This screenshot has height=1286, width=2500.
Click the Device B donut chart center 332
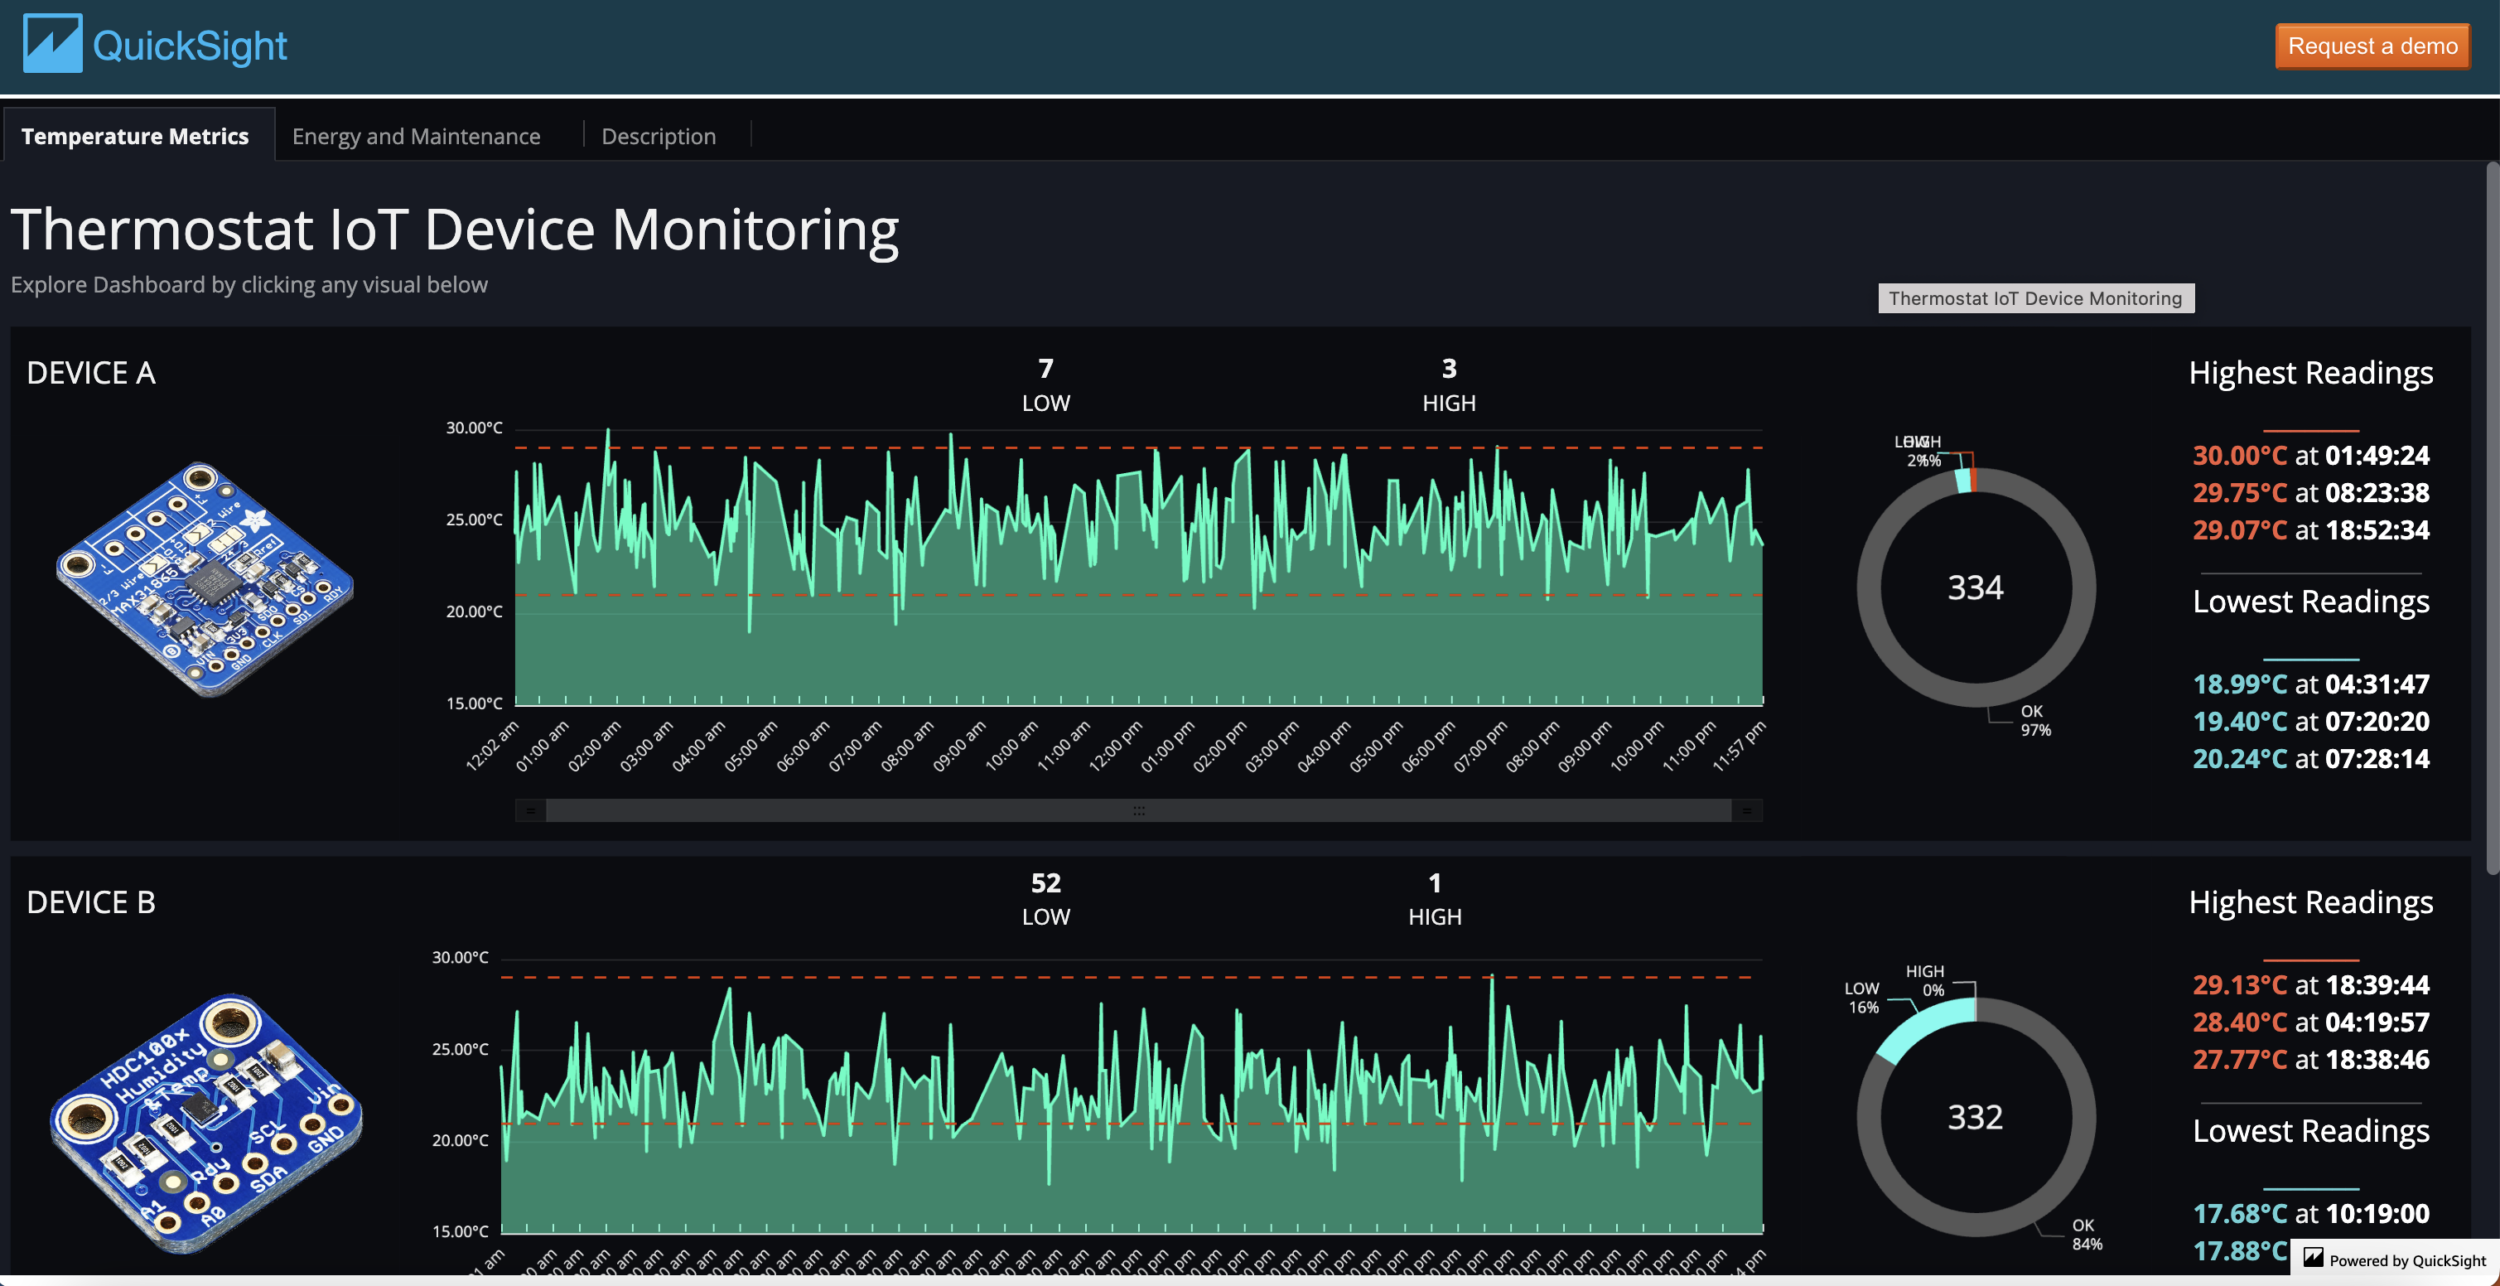(x=1975, y=1117)
